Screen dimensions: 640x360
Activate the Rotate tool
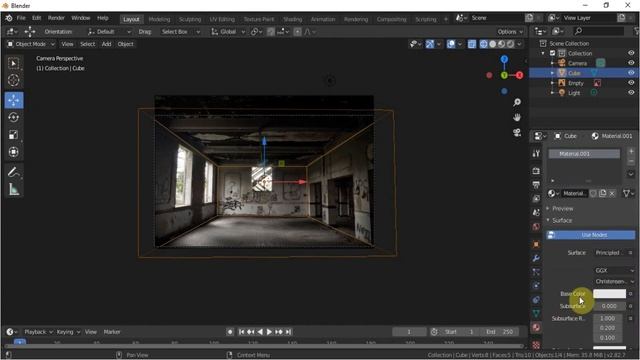click(x=13, y=118)
